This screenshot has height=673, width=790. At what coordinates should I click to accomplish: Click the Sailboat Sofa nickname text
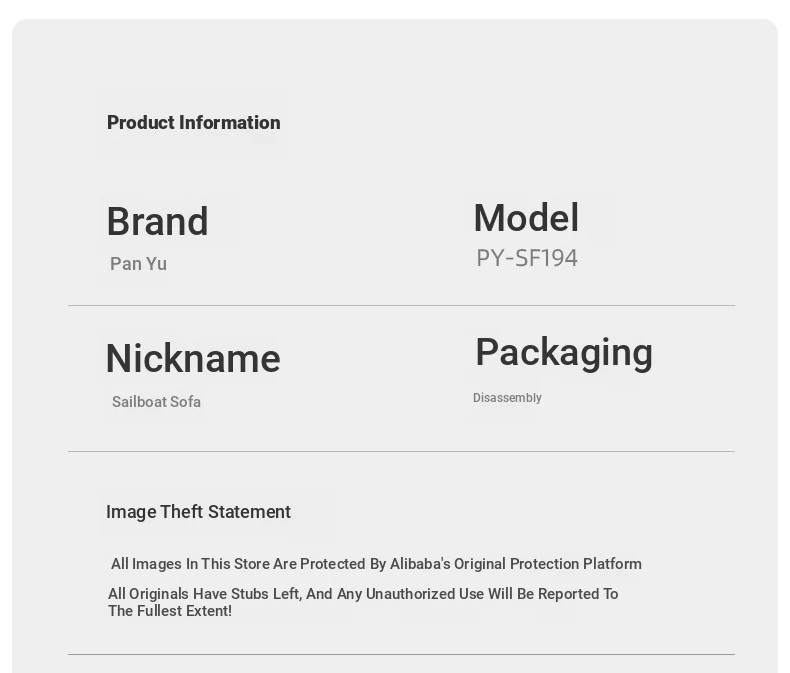[x=156, y=401]
